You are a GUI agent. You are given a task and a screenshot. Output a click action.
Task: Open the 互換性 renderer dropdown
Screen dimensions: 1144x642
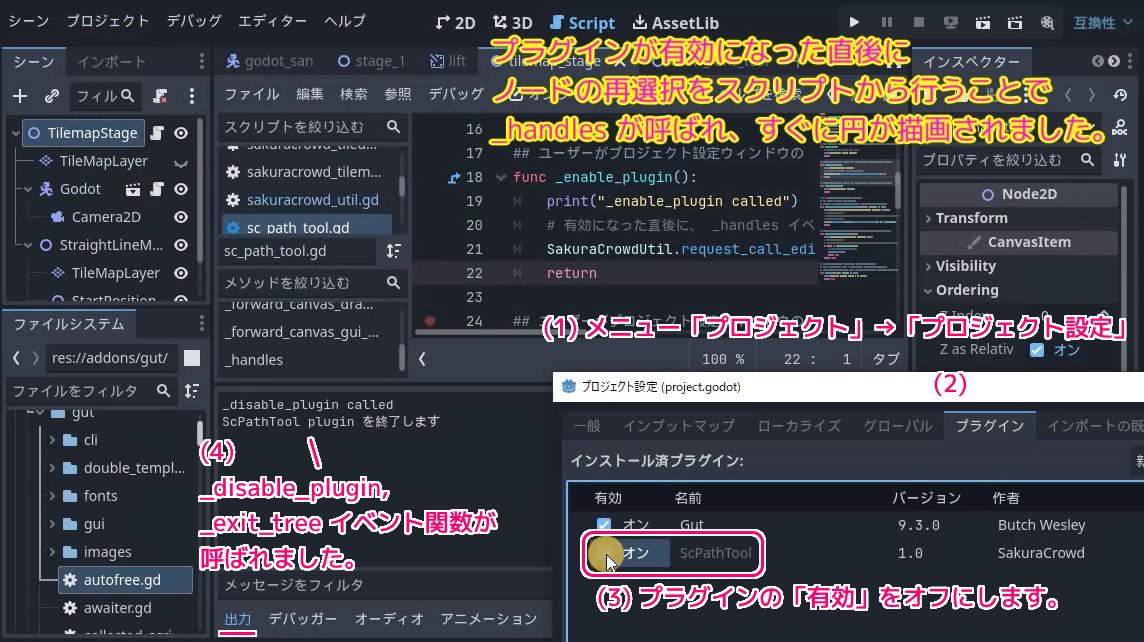[1103, 23]
